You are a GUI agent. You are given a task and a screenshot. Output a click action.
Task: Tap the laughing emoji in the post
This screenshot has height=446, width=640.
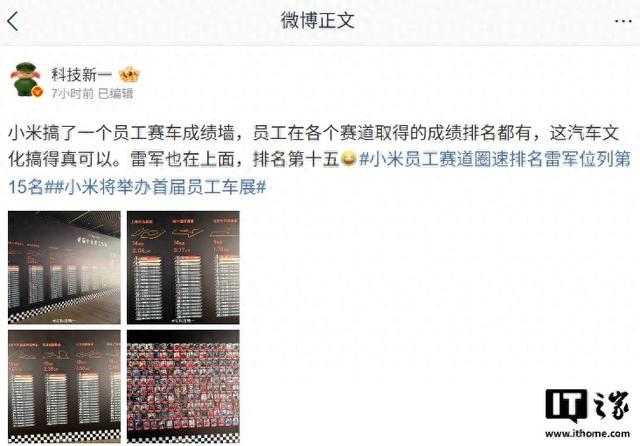pyautogui.click(x=348, y=159)
